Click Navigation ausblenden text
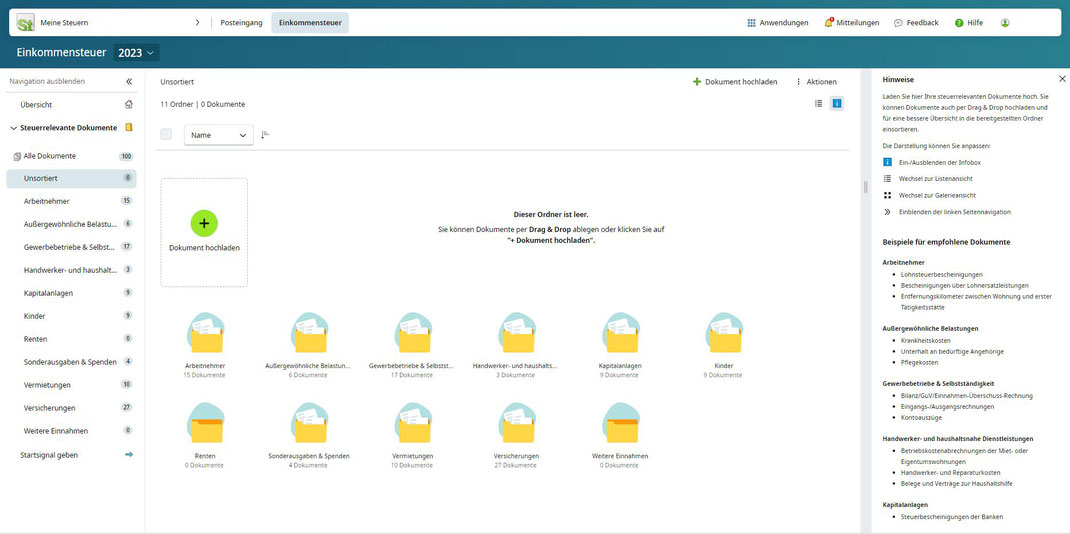Image resolution: width=1070 pixels, height=534 pixels. (x=47, y=81)
